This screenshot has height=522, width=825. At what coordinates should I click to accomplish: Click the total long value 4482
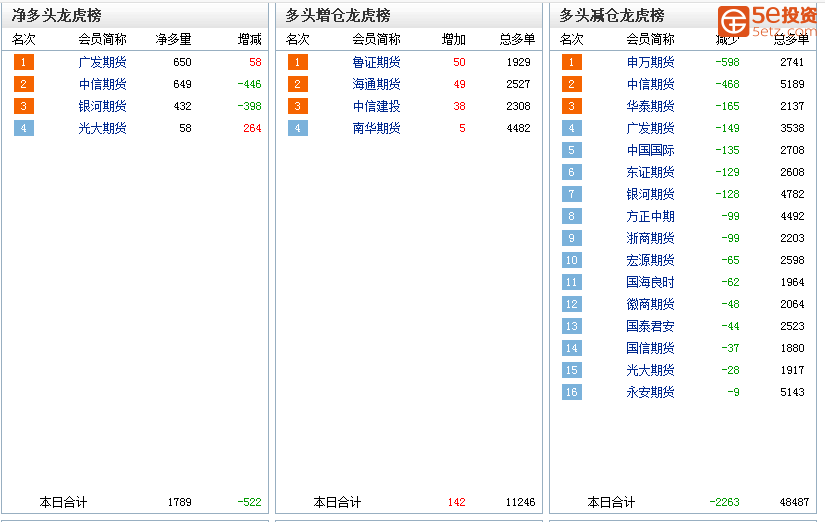(x=519, y=128)
